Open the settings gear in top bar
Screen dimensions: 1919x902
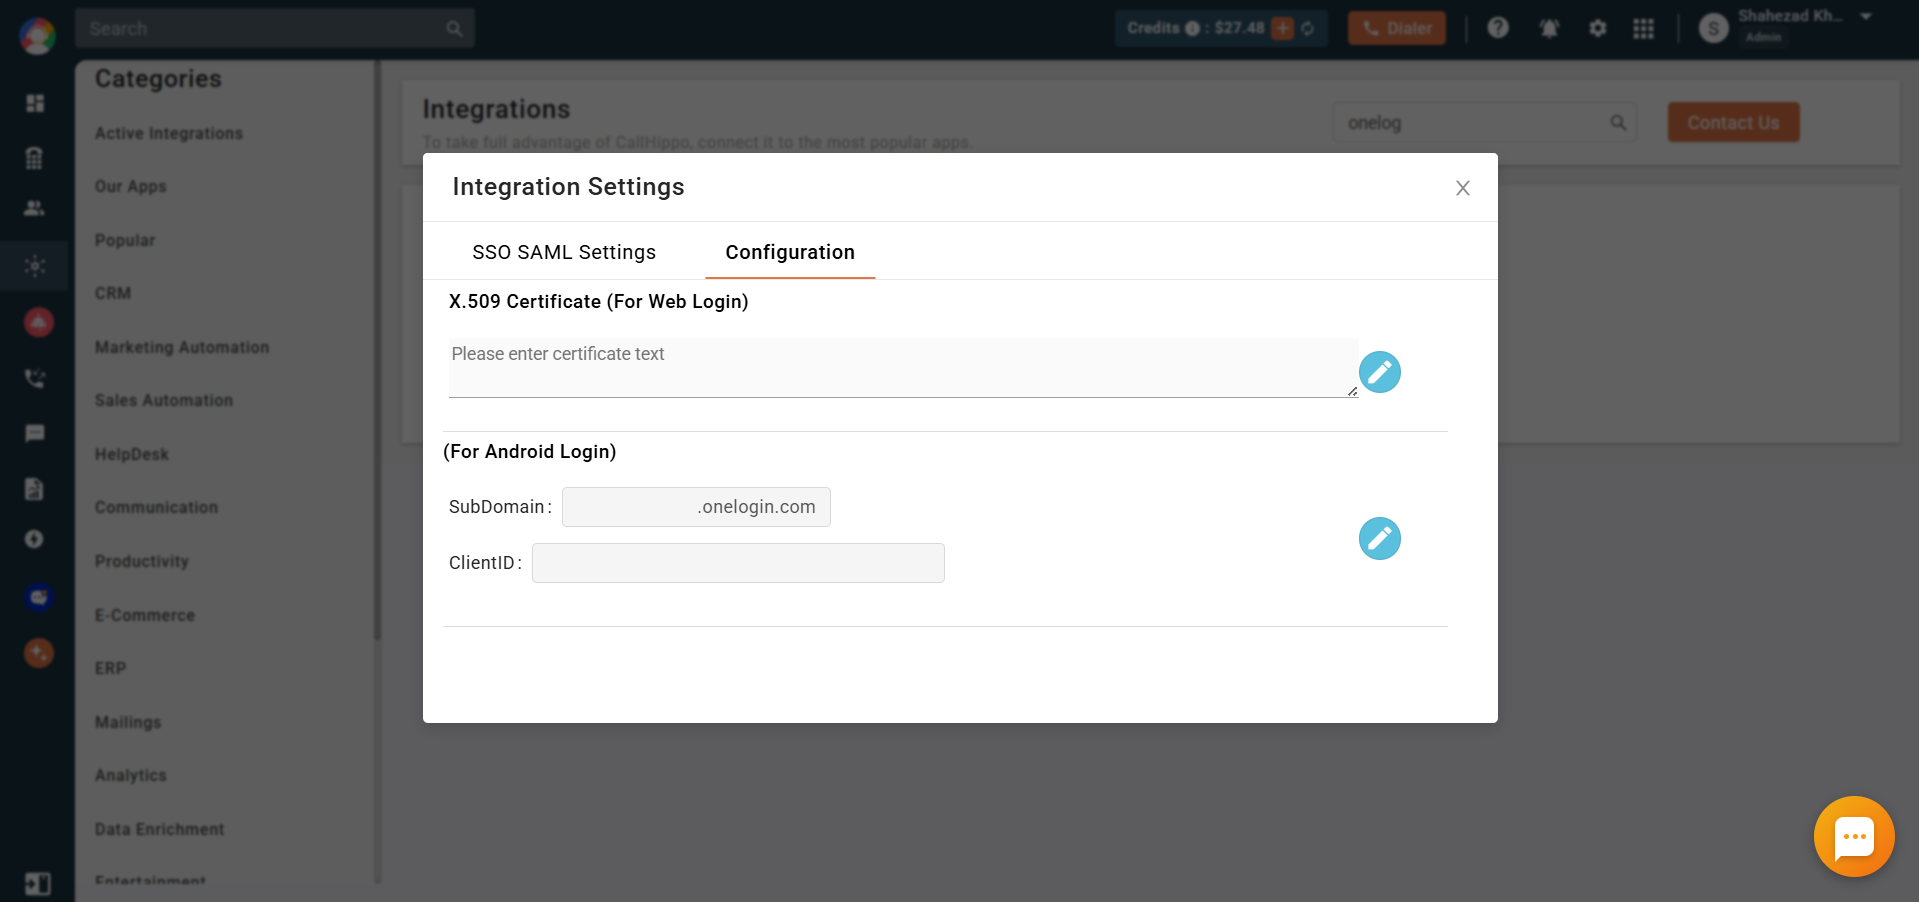(x=1597, y=28)
